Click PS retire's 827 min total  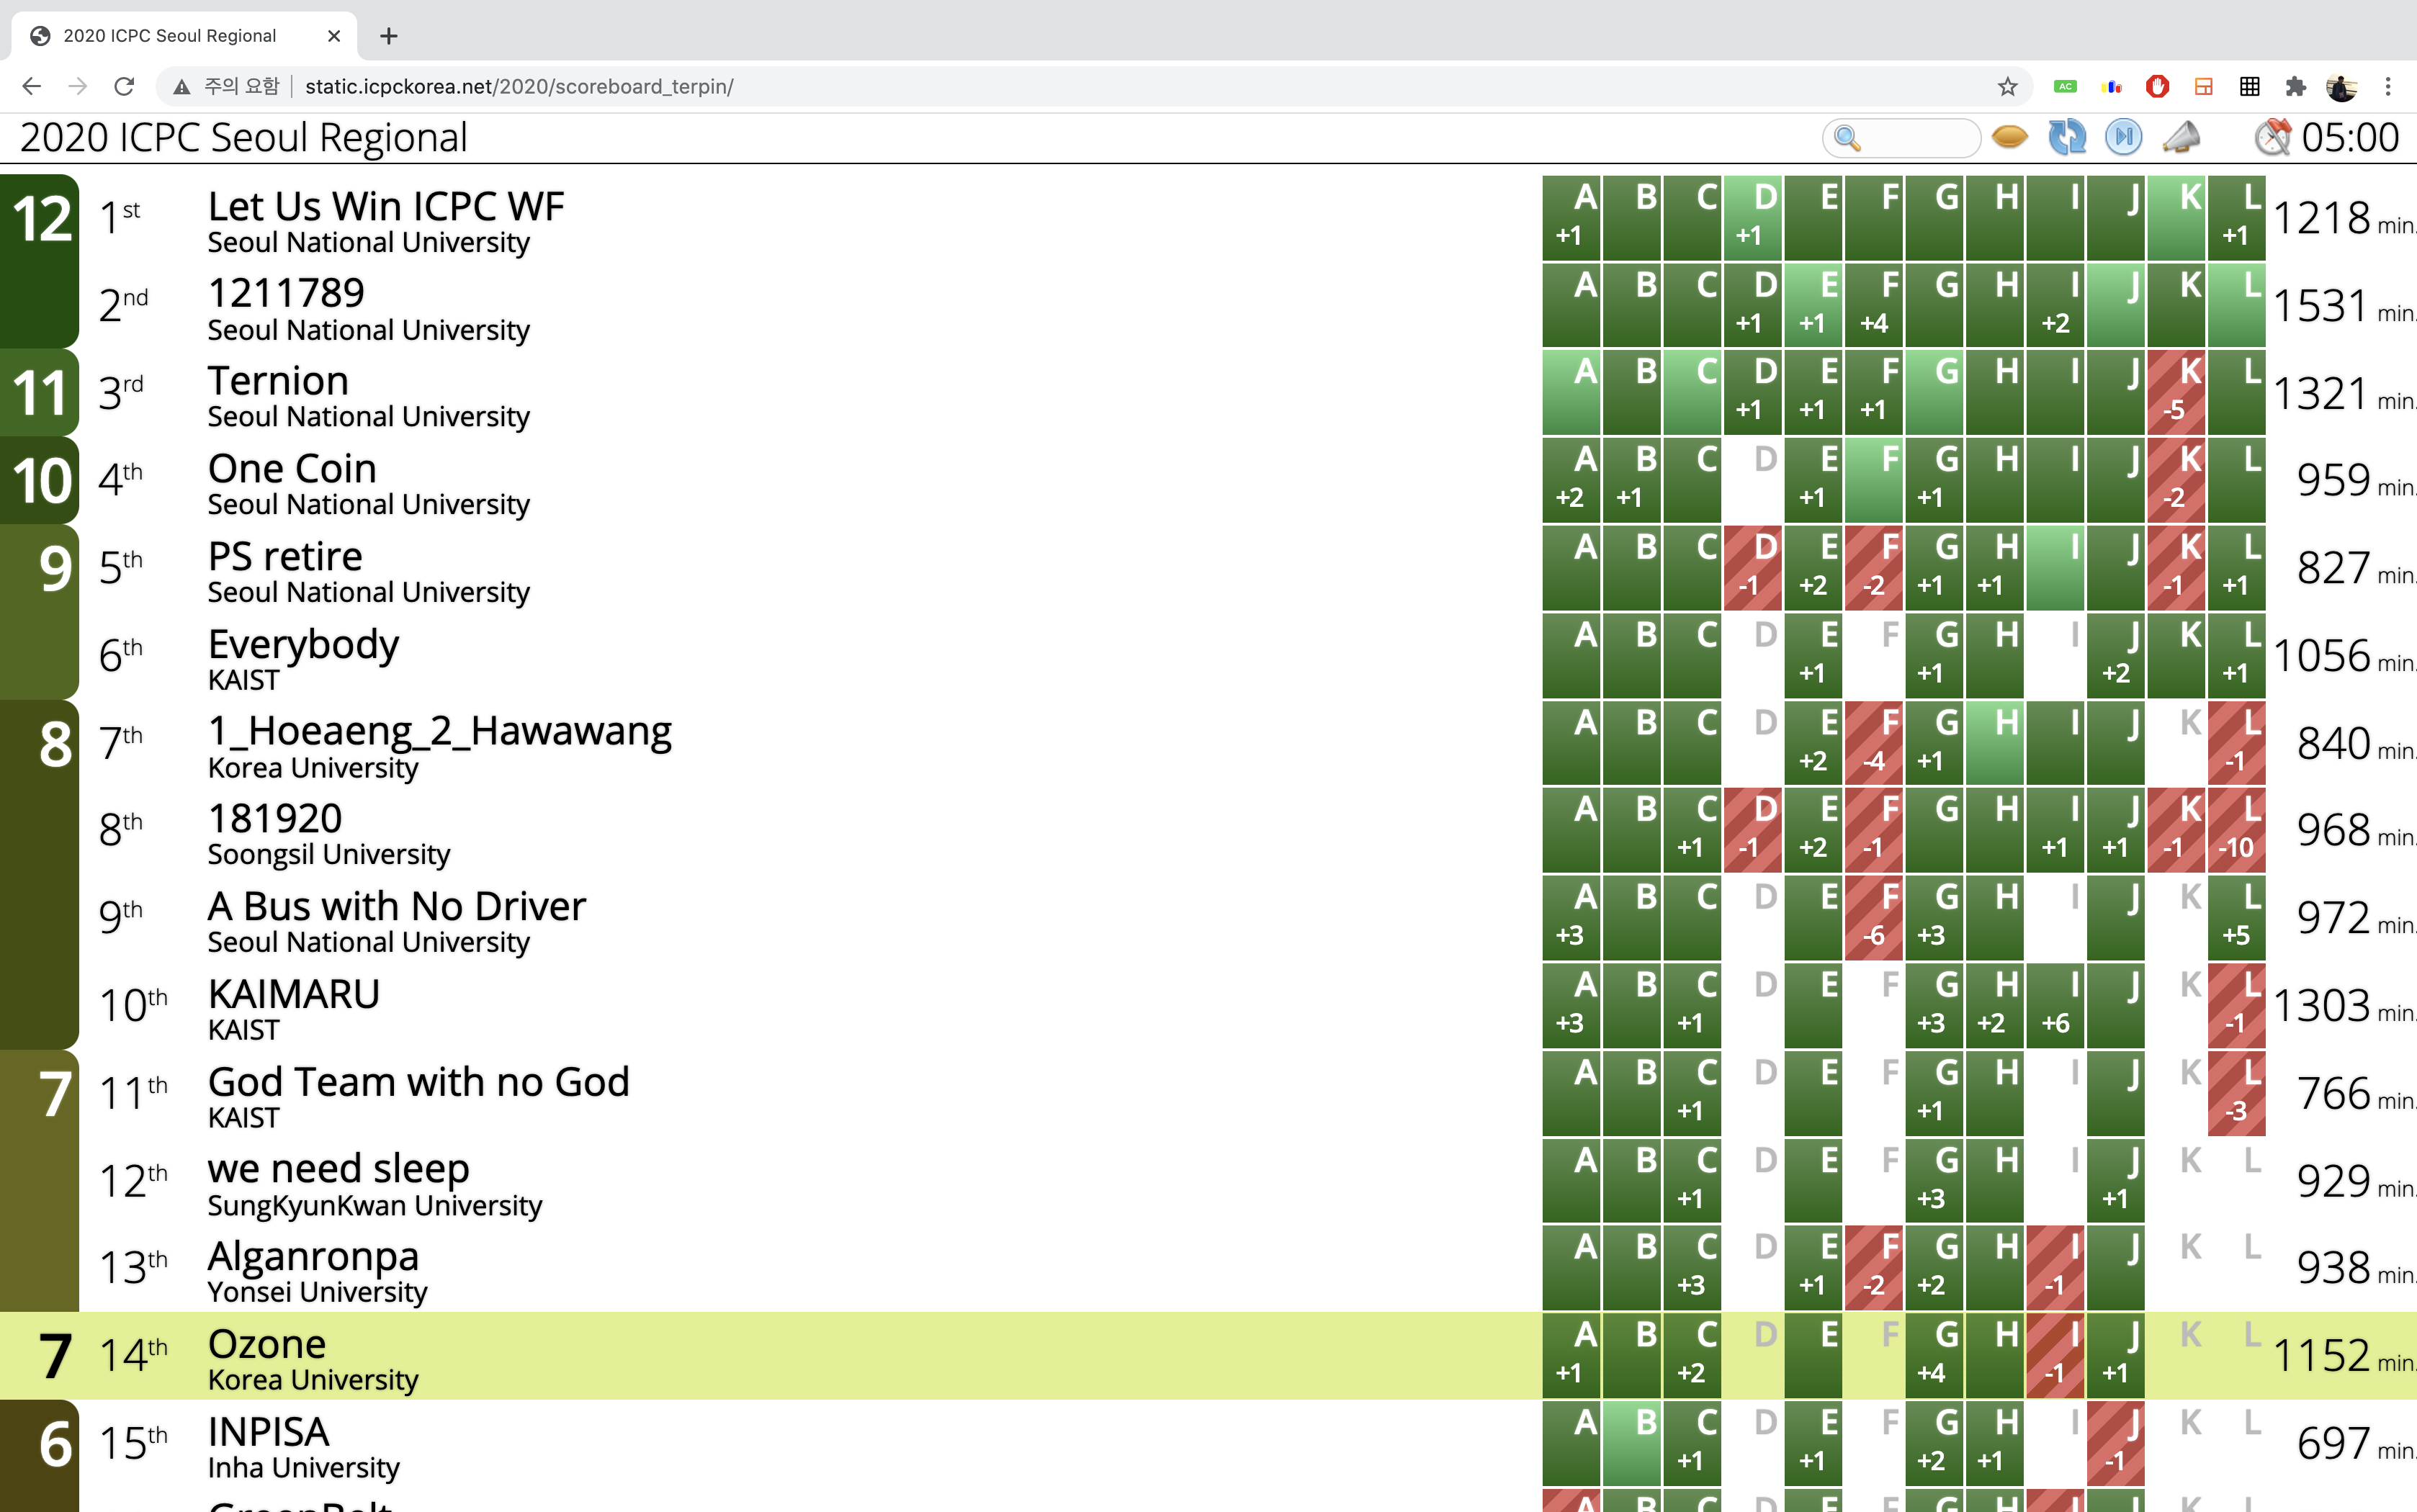click(x=2354, y=568)
